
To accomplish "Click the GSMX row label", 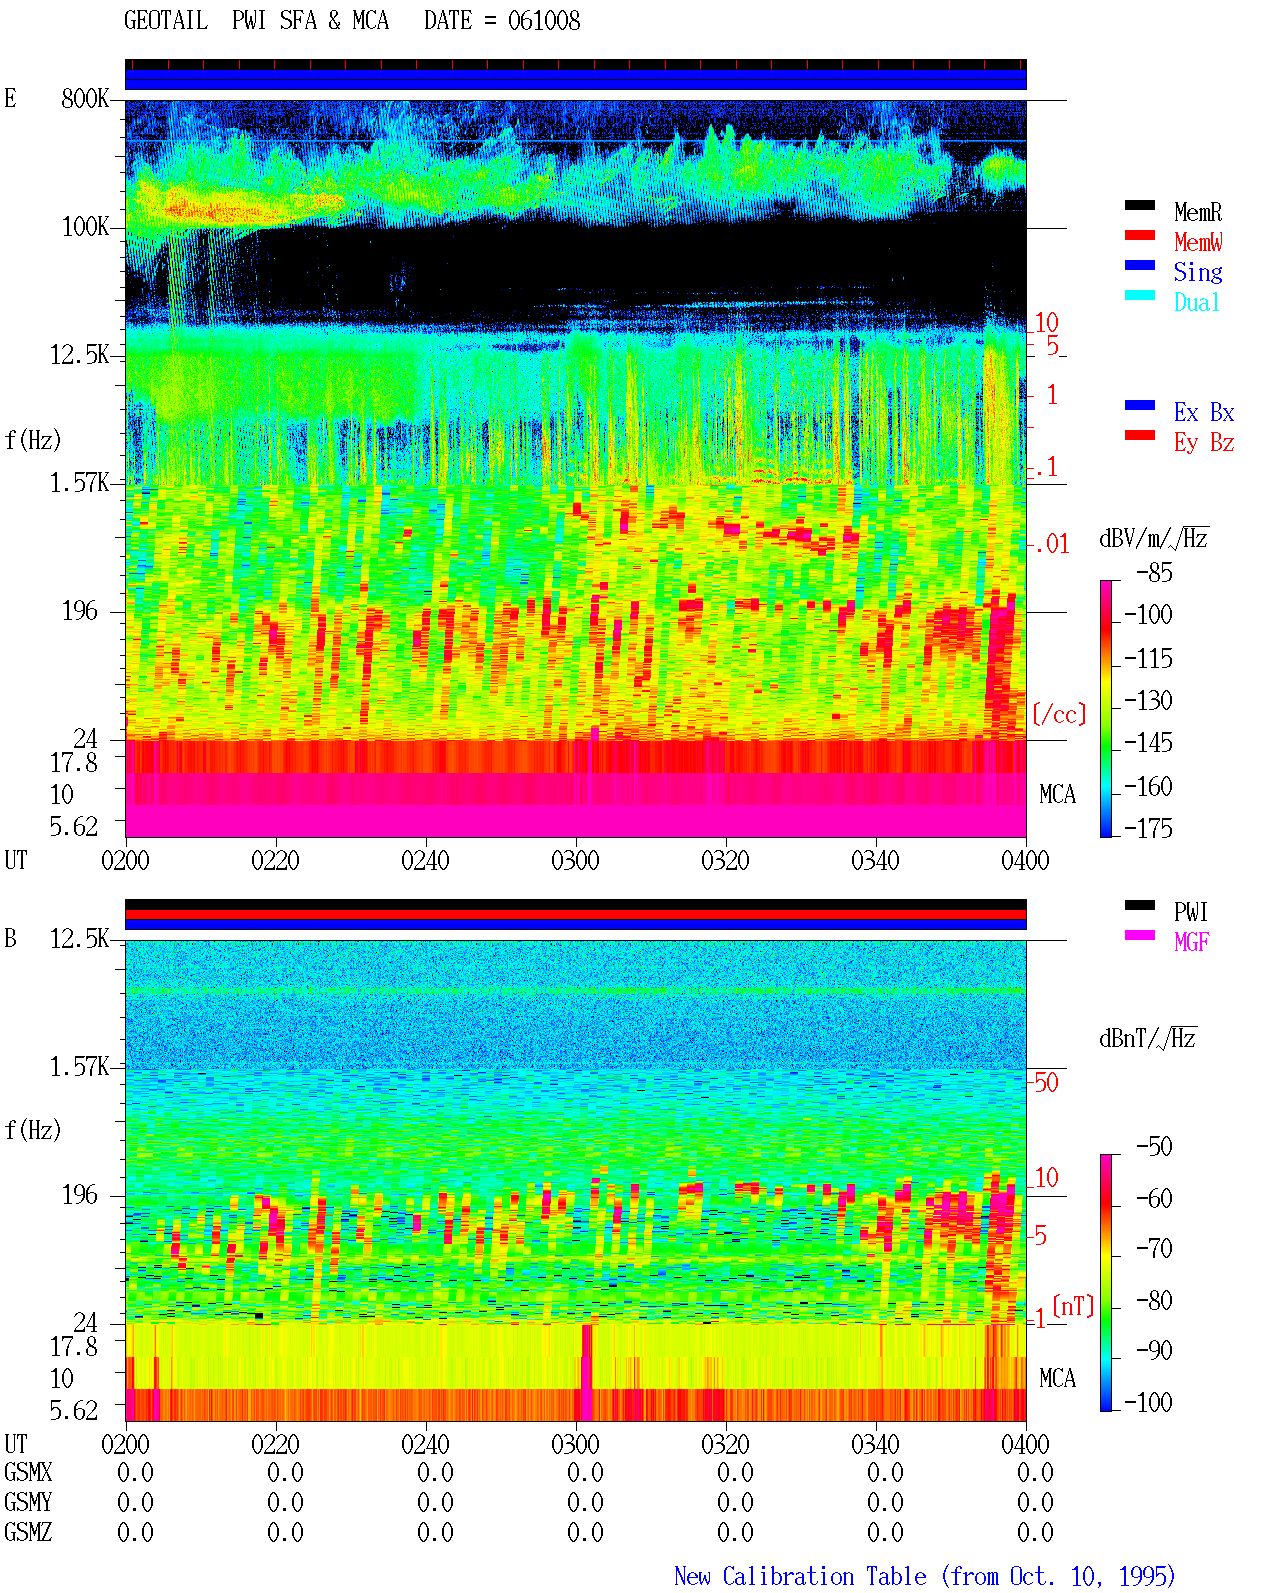I will tap(28, 1473).
